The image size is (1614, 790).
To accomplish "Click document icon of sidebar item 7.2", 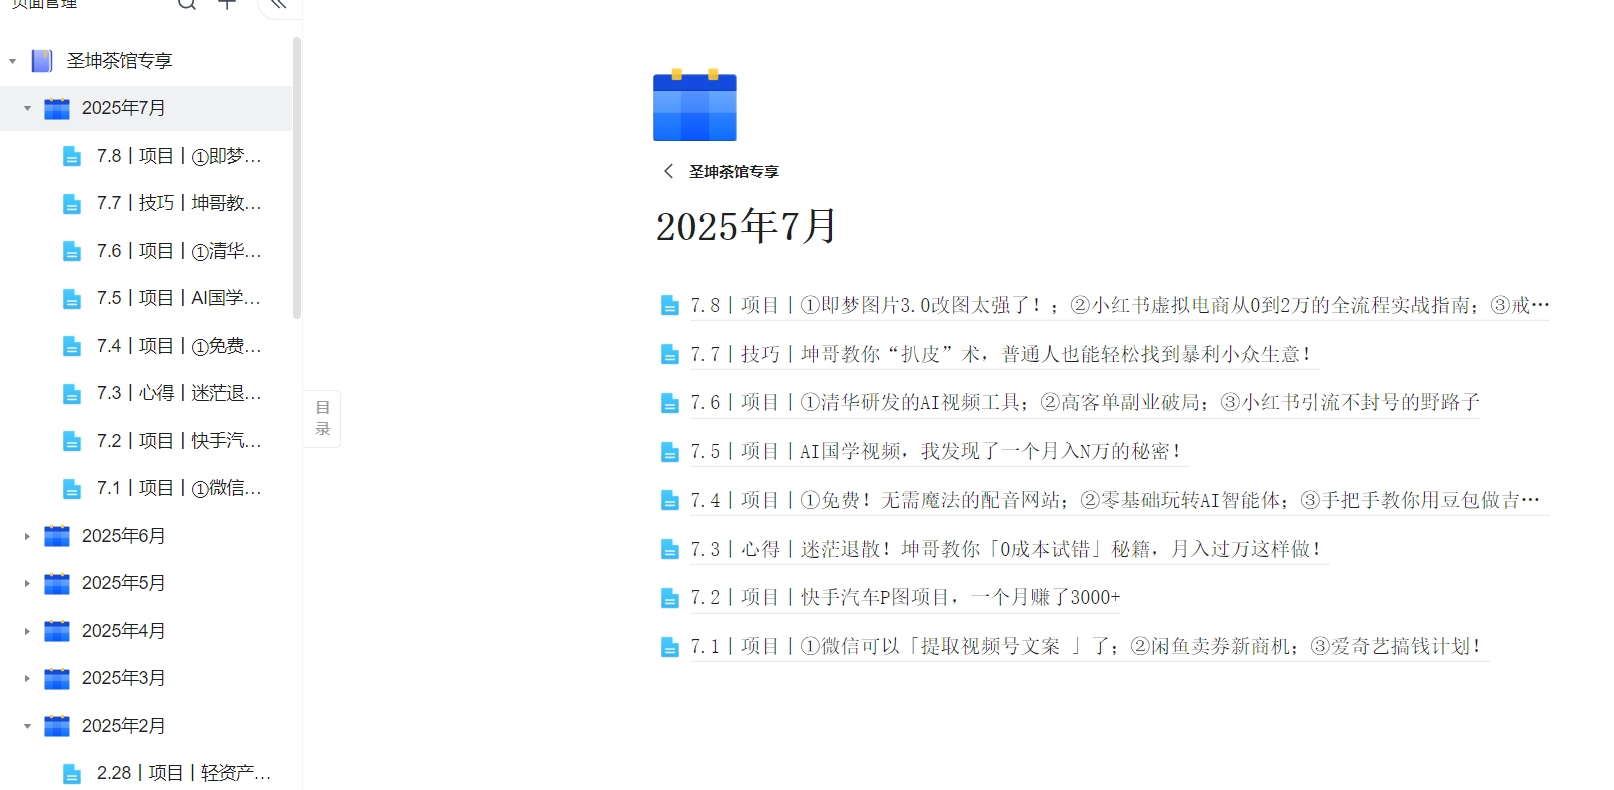I will (72, 441).
